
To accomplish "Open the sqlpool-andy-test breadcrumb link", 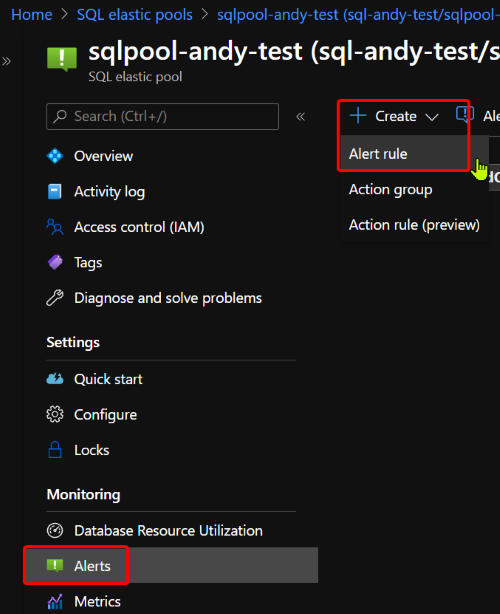I will 358,15.
